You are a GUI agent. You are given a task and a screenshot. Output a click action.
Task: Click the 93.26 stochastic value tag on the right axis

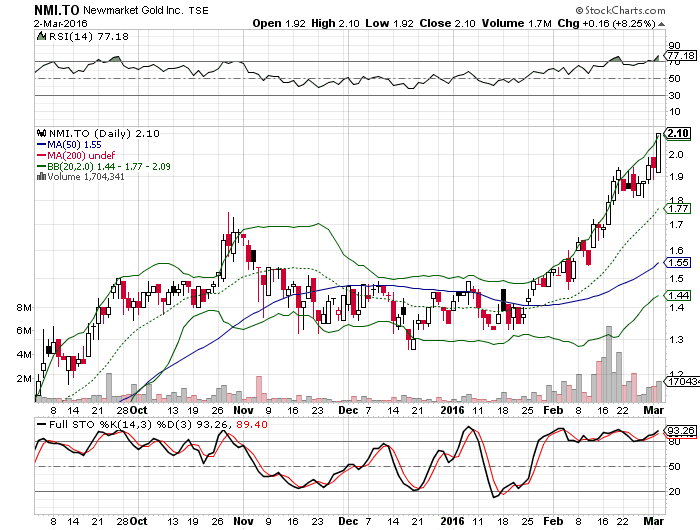click(681, 431)
